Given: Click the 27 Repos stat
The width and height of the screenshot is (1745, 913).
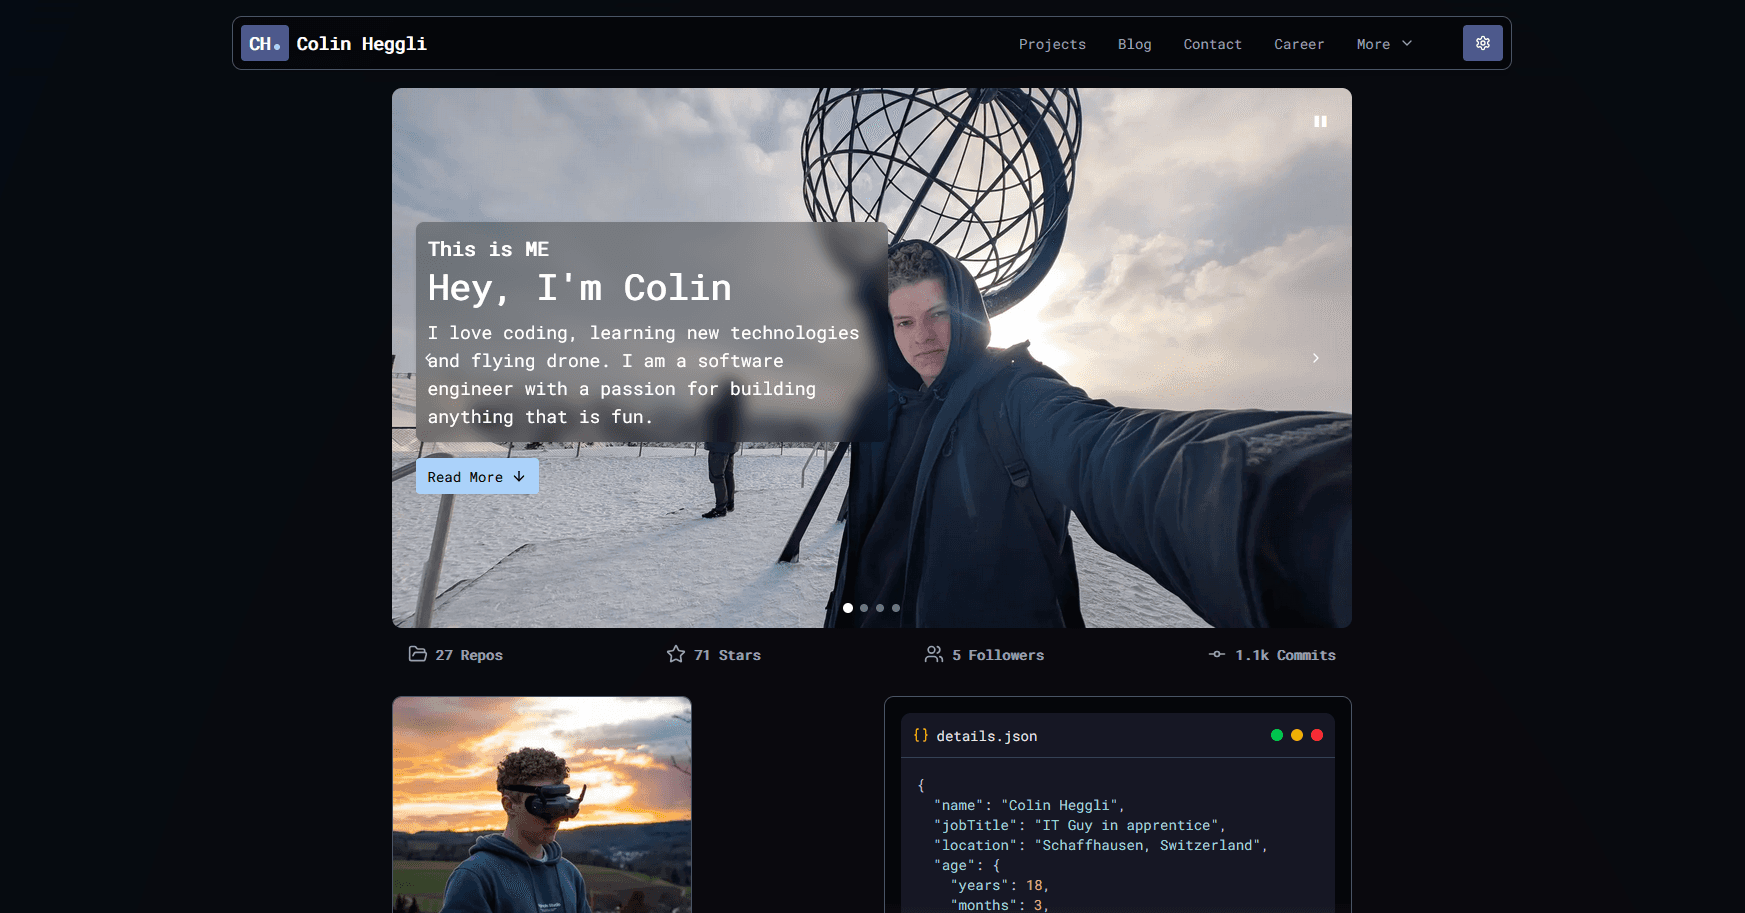Looking at the screenshot, I should [x=456, y=654].
